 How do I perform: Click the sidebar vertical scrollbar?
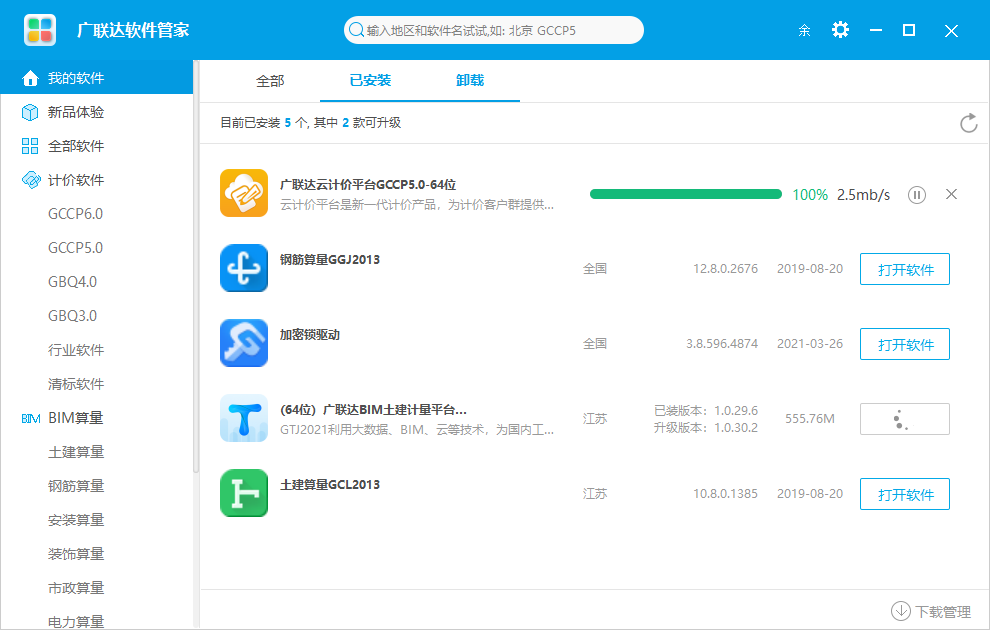(x=196, y=265)
